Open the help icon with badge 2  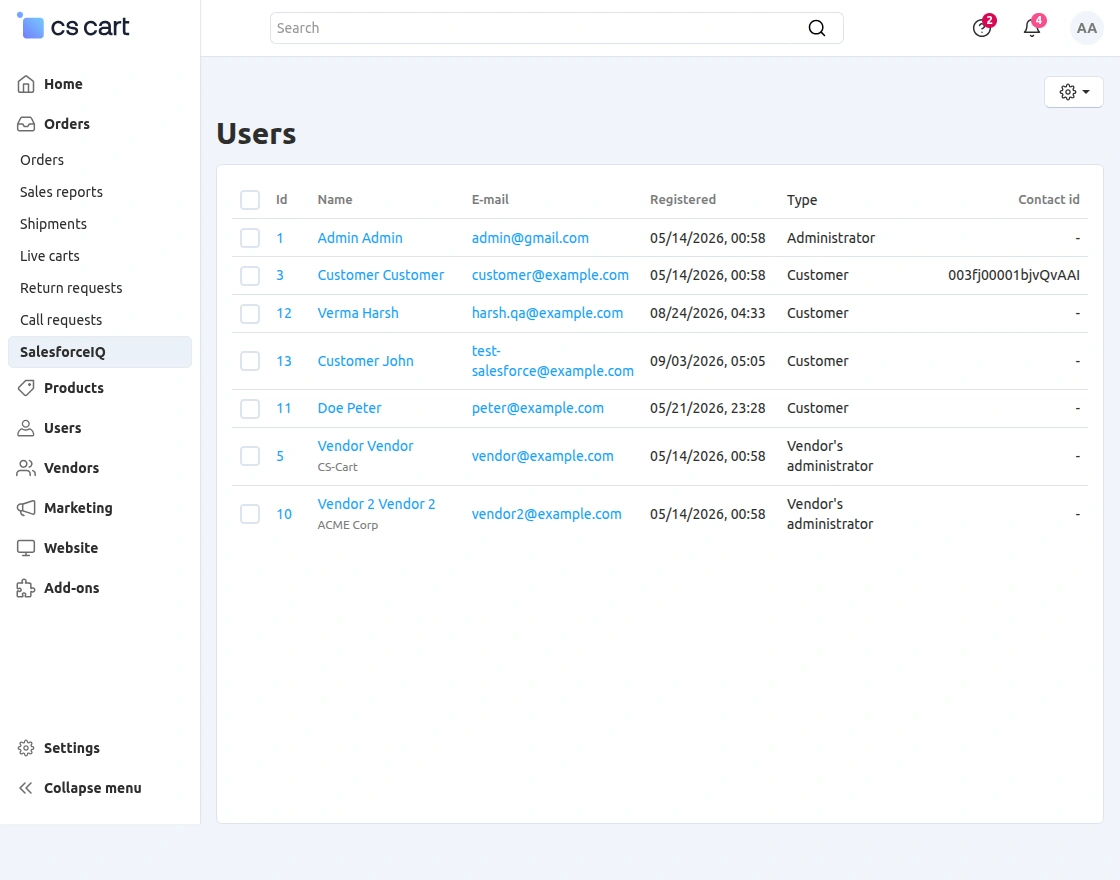coord(982,28)
